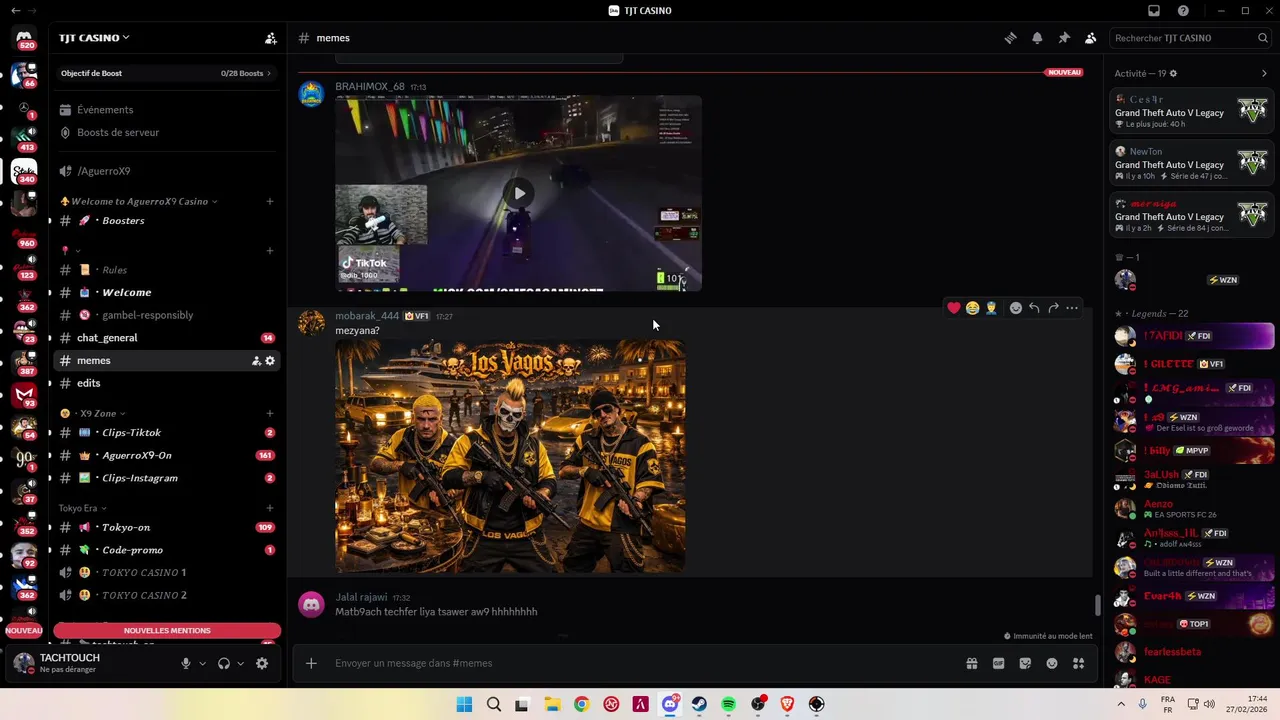Open Steam from the taskbar
The height and width of the screenshot is (720, 1280).
click(699, 704)
